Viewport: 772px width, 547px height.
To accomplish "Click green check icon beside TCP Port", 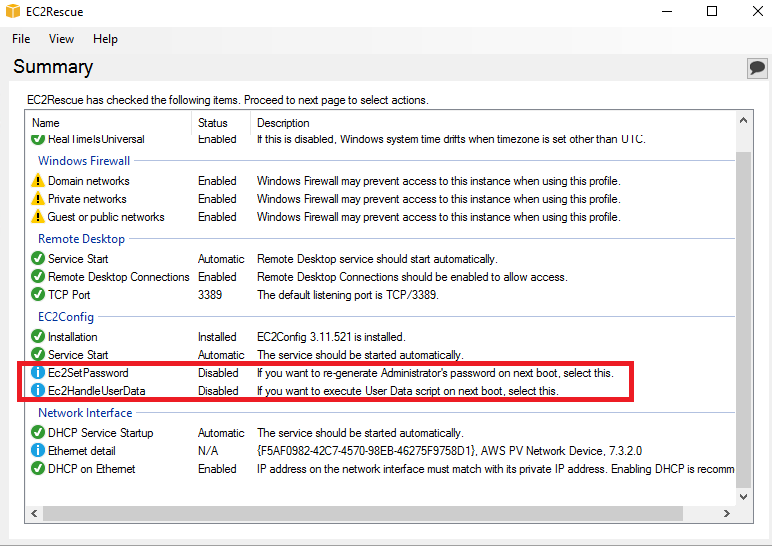I will (x=37, y=294).
